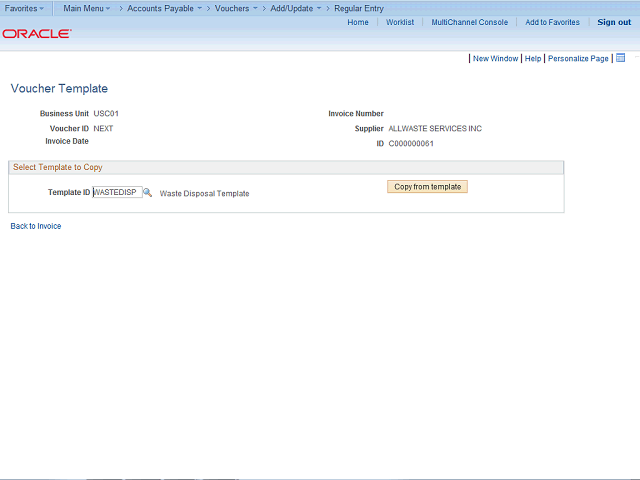Screen dimensions: 640x480
Task: Click the Oracle logo
Action: coord(37,33)
